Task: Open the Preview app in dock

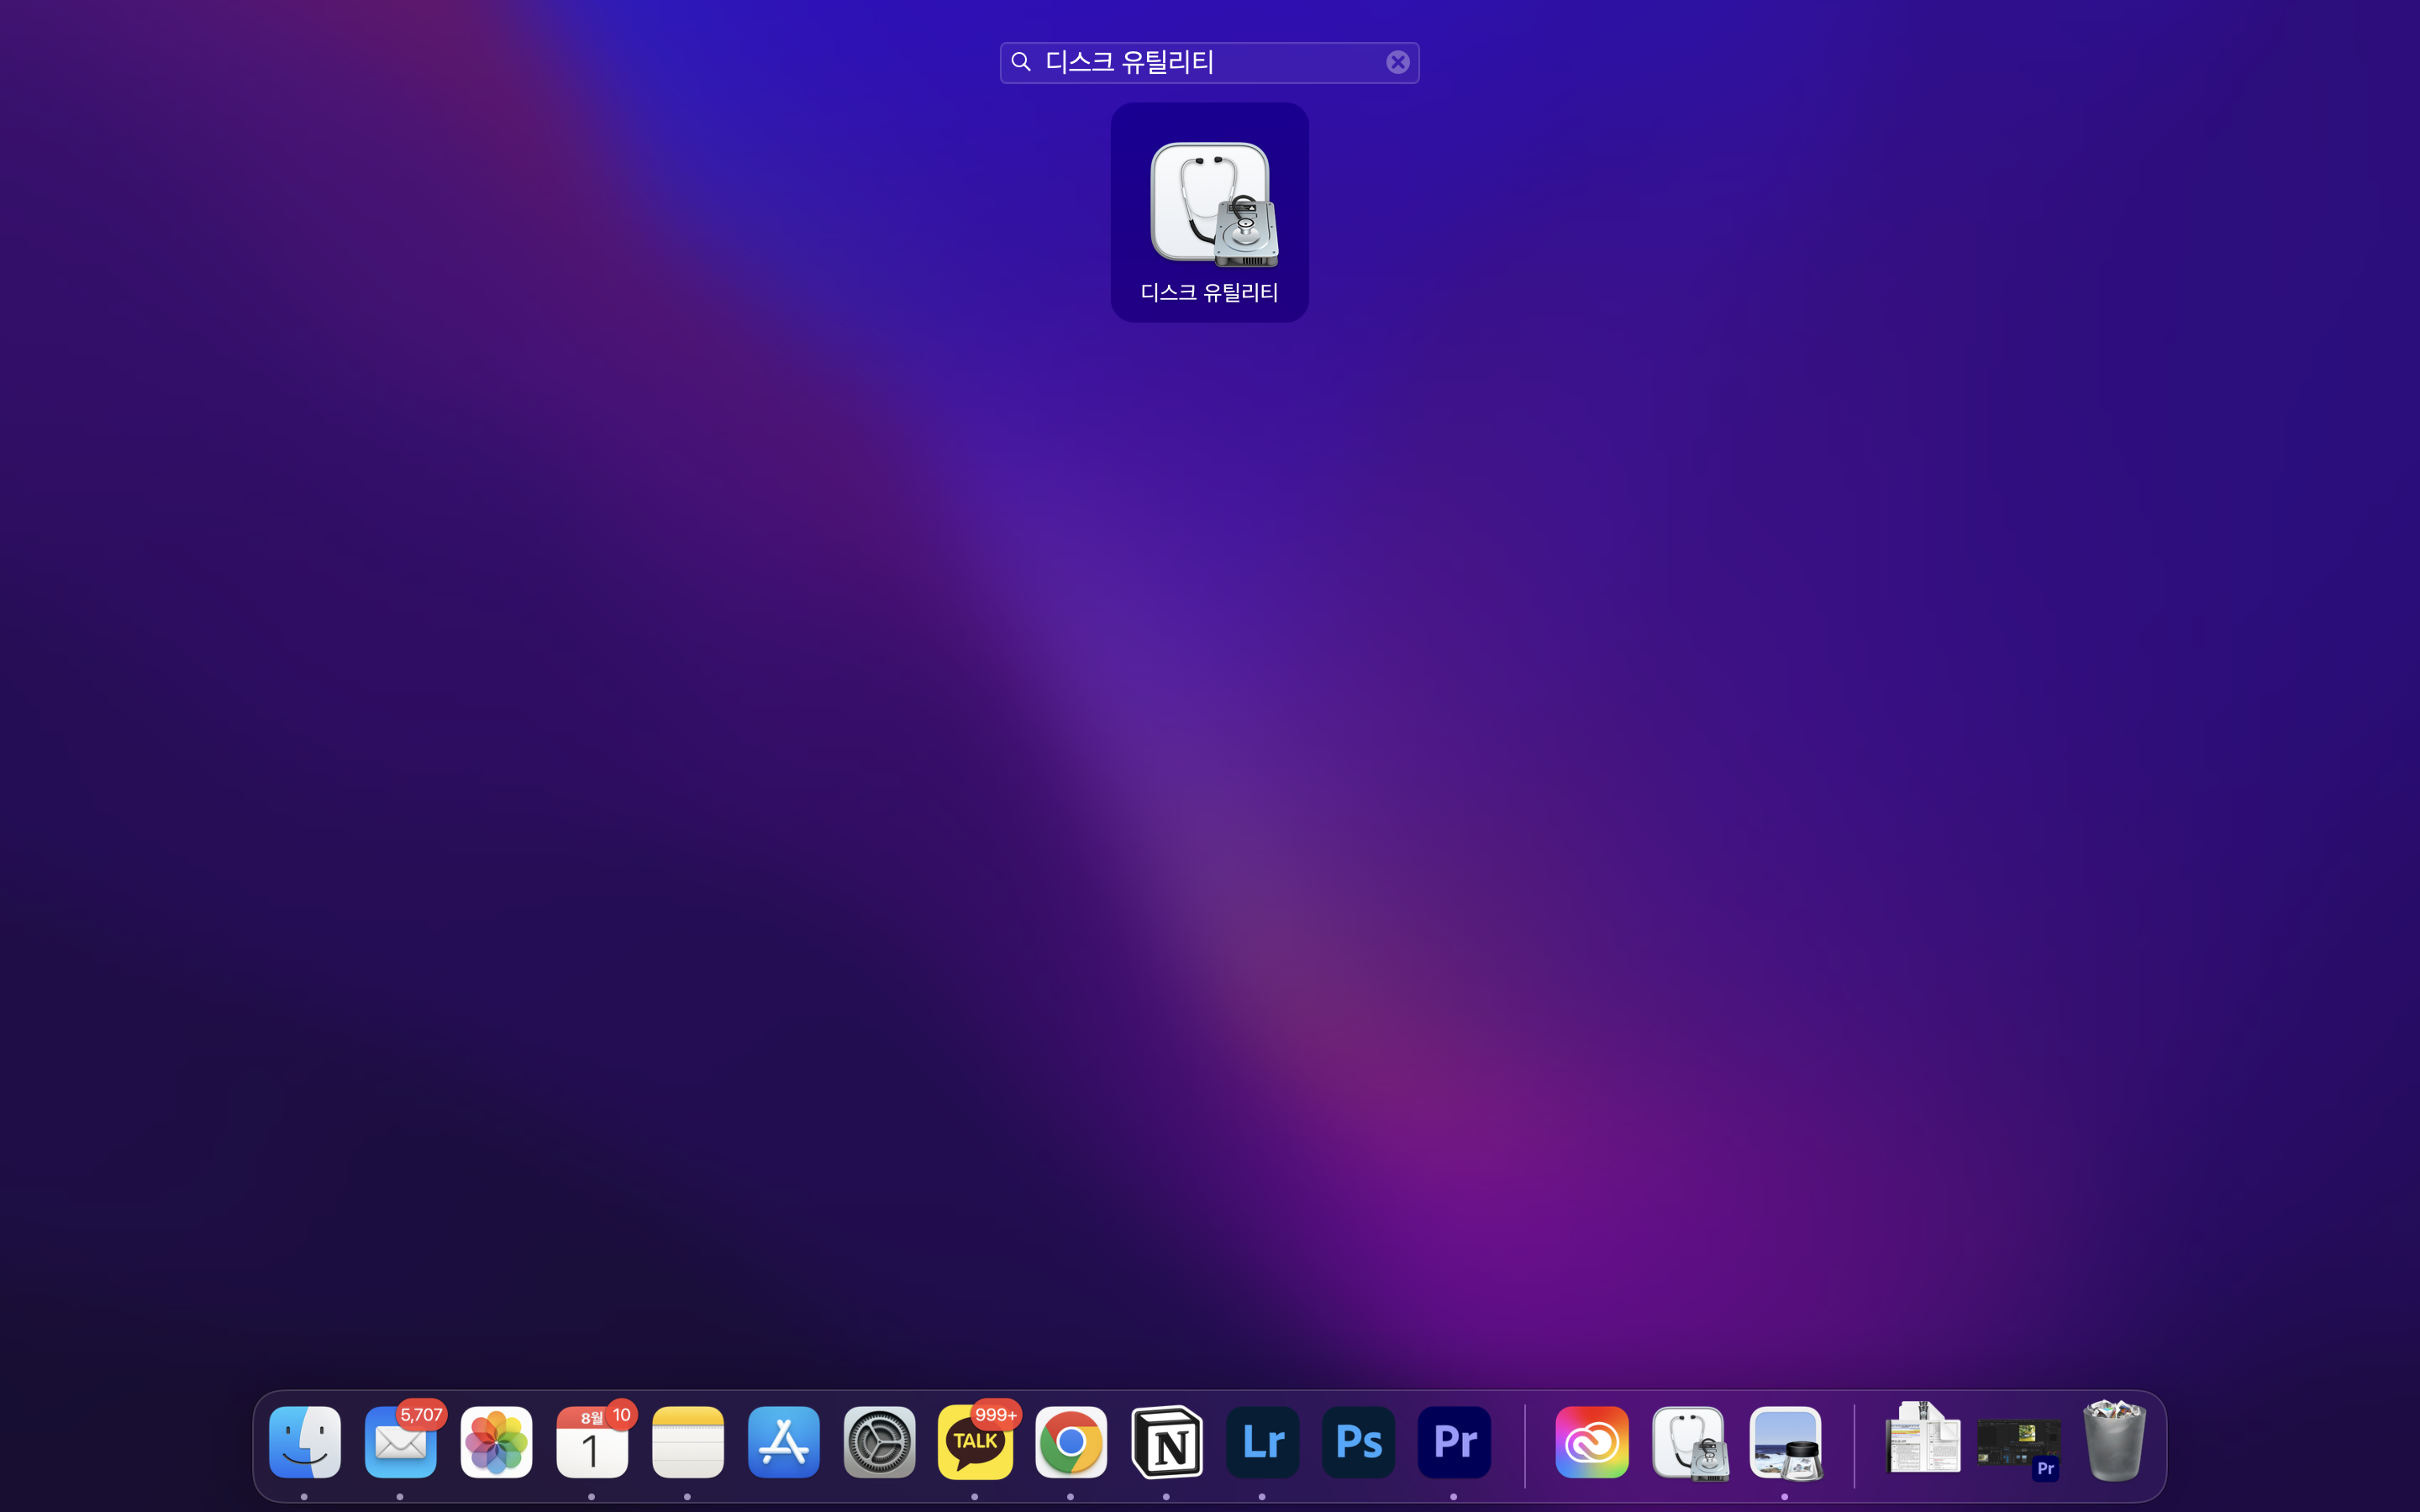Action: (1785, 1442)
